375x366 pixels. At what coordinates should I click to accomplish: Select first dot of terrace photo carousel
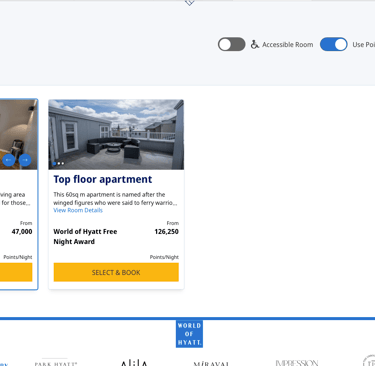[54, 163]
